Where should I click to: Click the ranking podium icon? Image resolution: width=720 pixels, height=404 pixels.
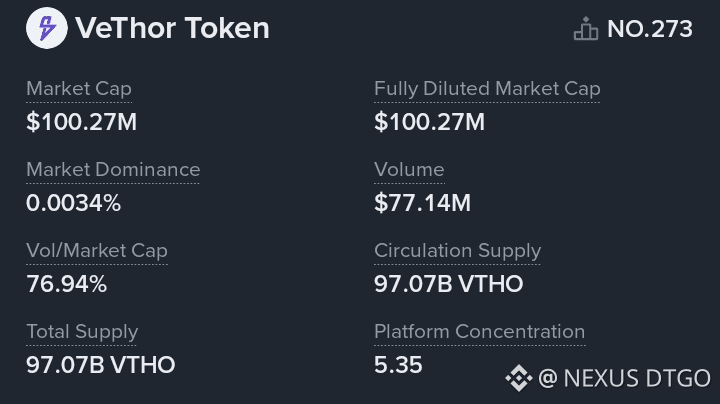tap(585, 29)
